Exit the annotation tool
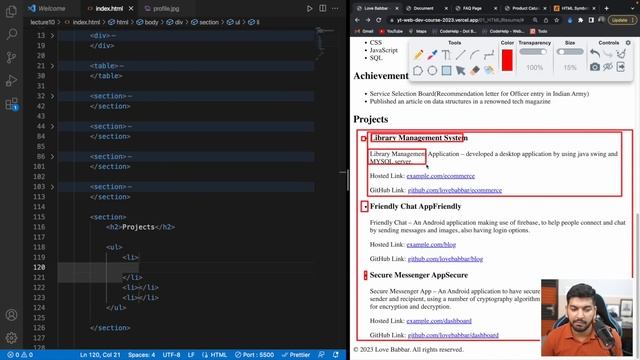 tap(621, 67)
